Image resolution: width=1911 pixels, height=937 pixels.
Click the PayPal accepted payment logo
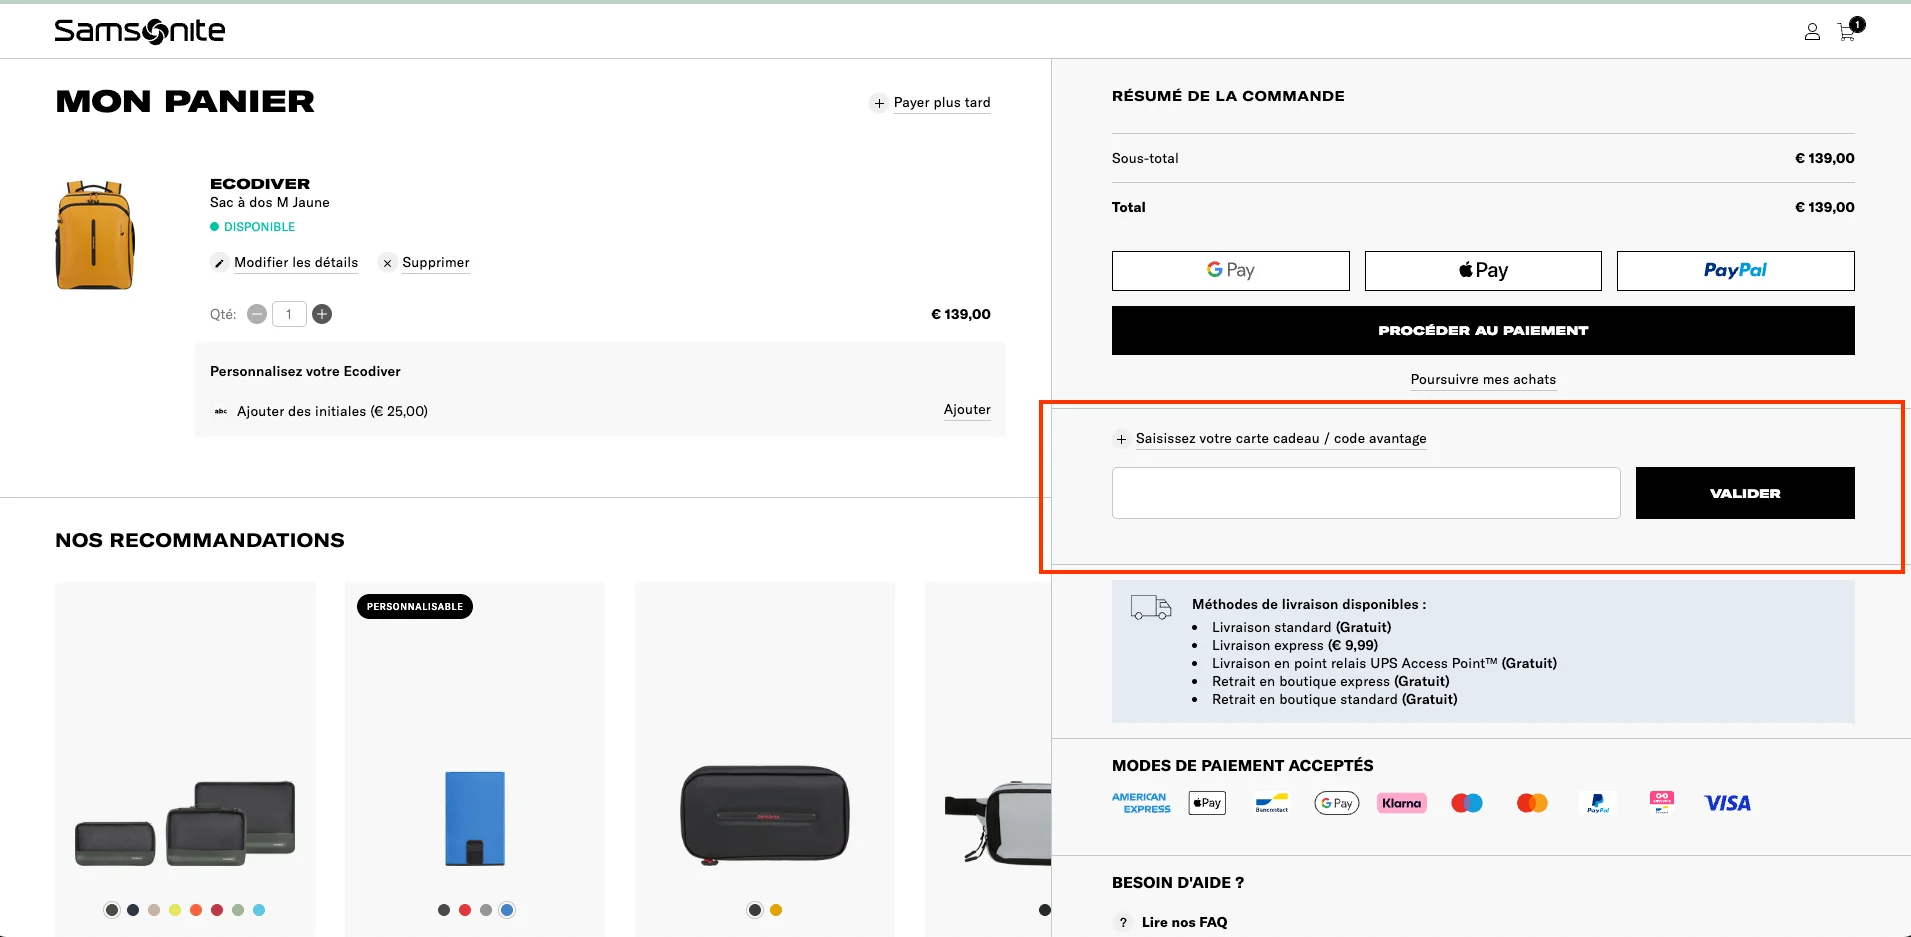[x=1597, y=803]
